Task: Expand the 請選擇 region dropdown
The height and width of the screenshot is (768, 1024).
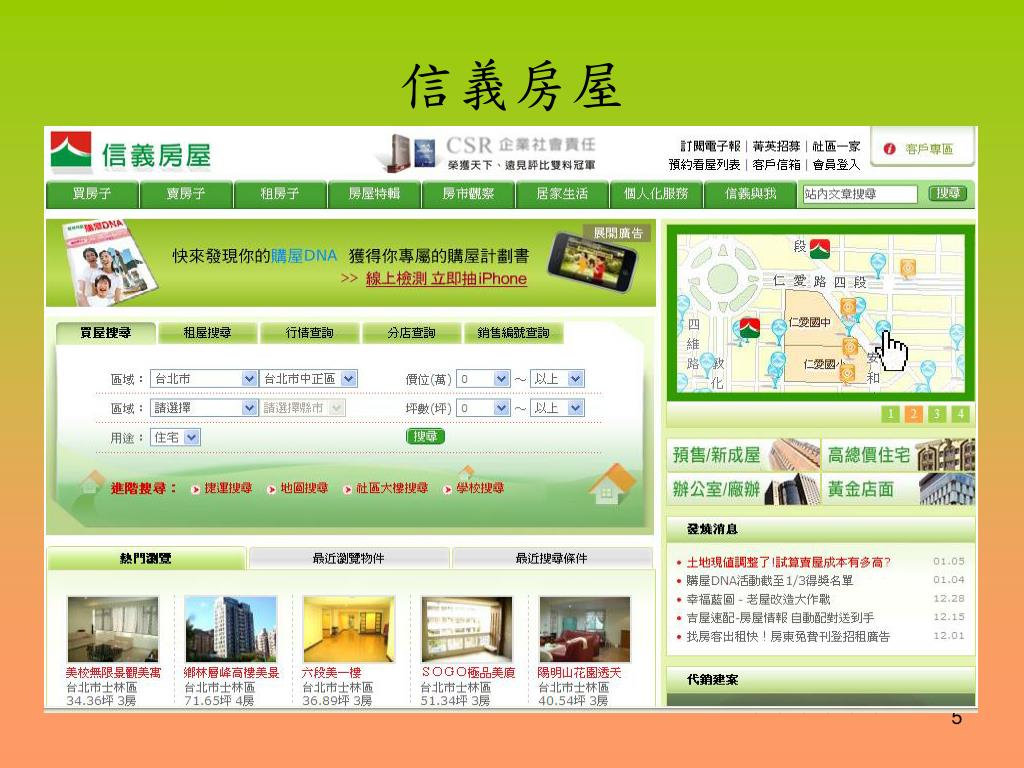Action: pos(204,408)
